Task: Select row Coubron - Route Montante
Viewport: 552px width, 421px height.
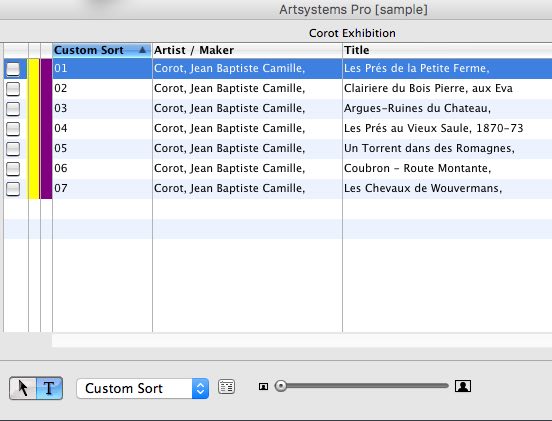Action: (278, 169)
